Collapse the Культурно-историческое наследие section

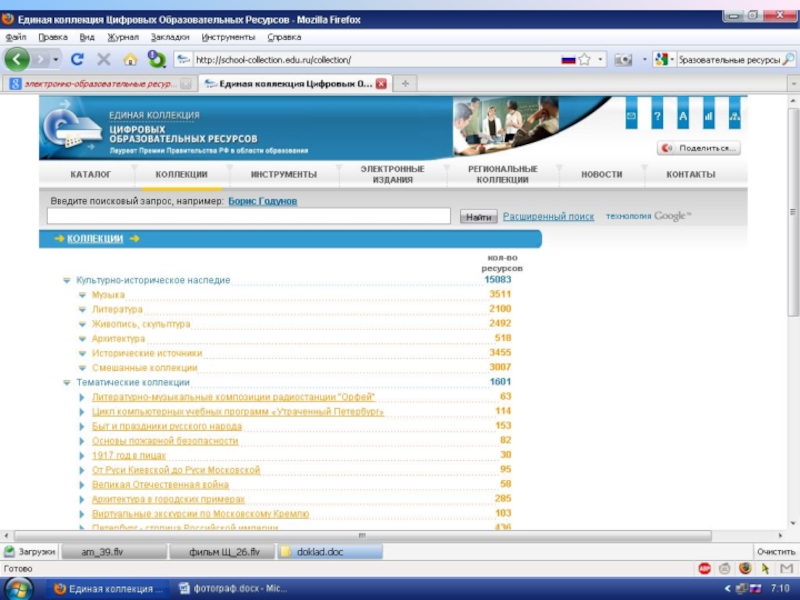[67, 281]
